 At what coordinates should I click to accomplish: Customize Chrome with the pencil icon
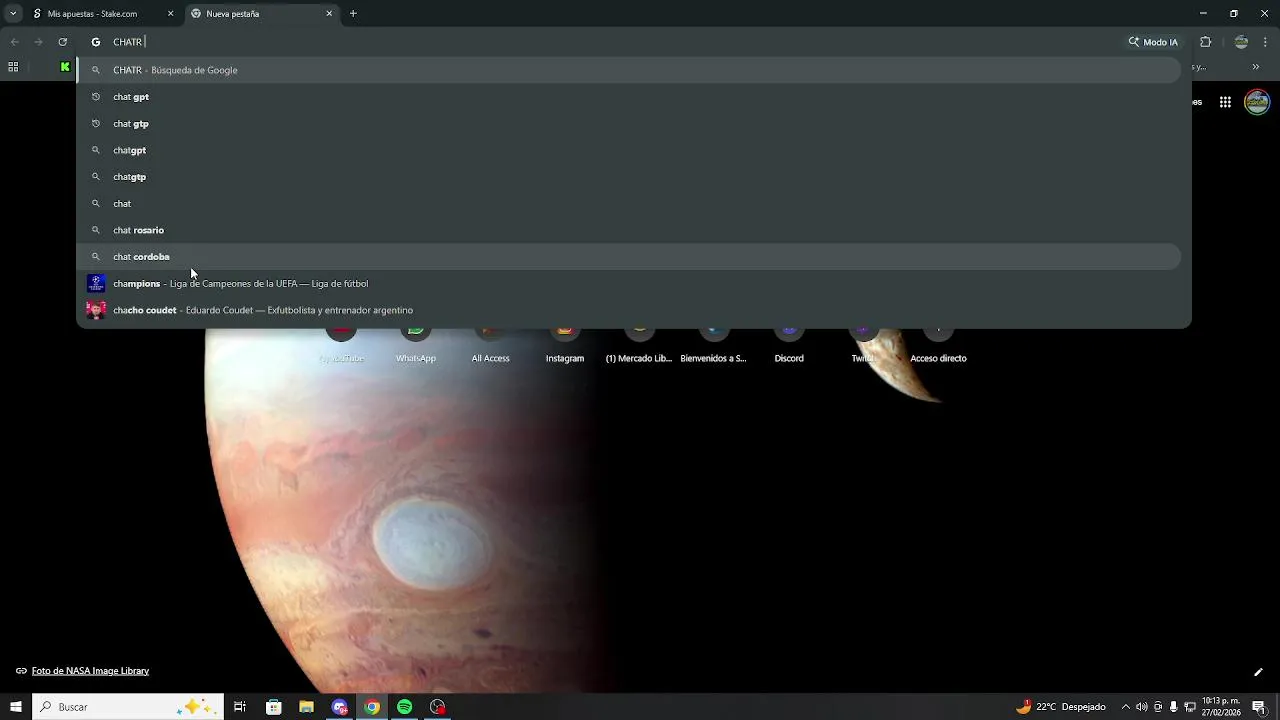(1258, 672)
